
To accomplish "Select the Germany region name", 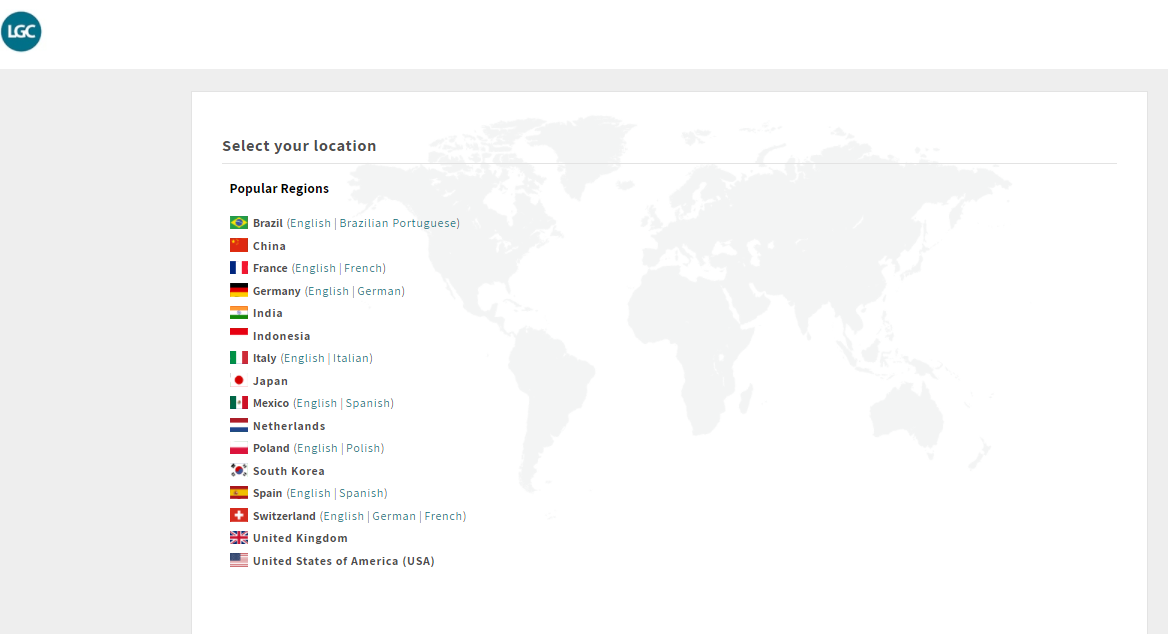I will 276,291.
